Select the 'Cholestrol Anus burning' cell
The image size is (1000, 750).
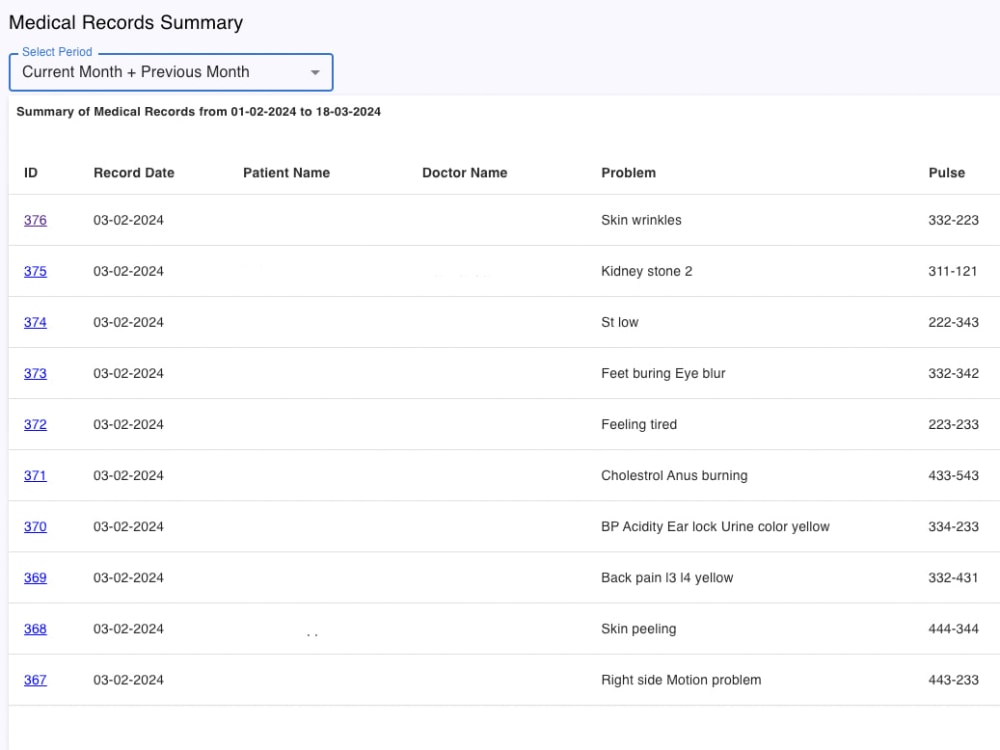coord(674,475)
